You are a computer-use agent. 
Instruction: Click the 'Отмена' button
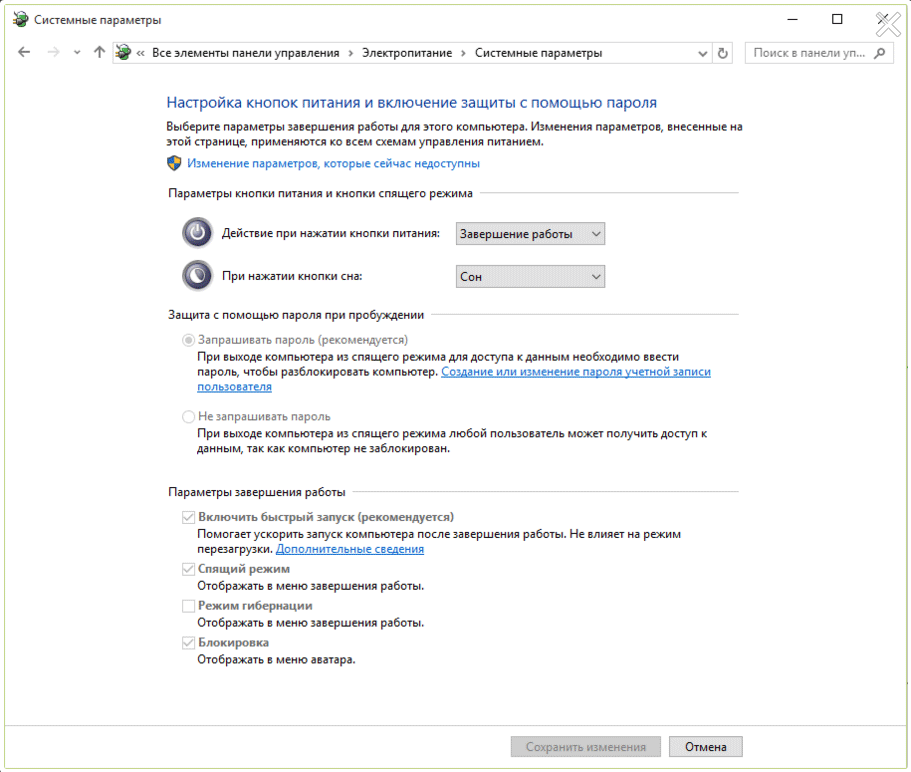coord(705,747)
